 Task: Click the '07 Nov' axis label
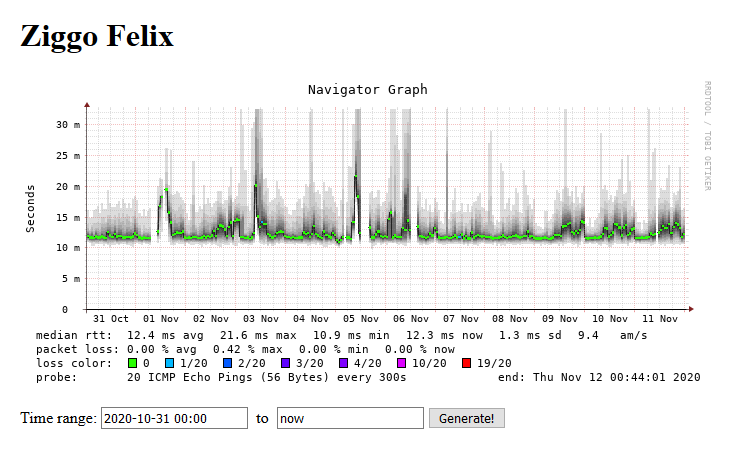pyautogui.click(x=461, y=318)
